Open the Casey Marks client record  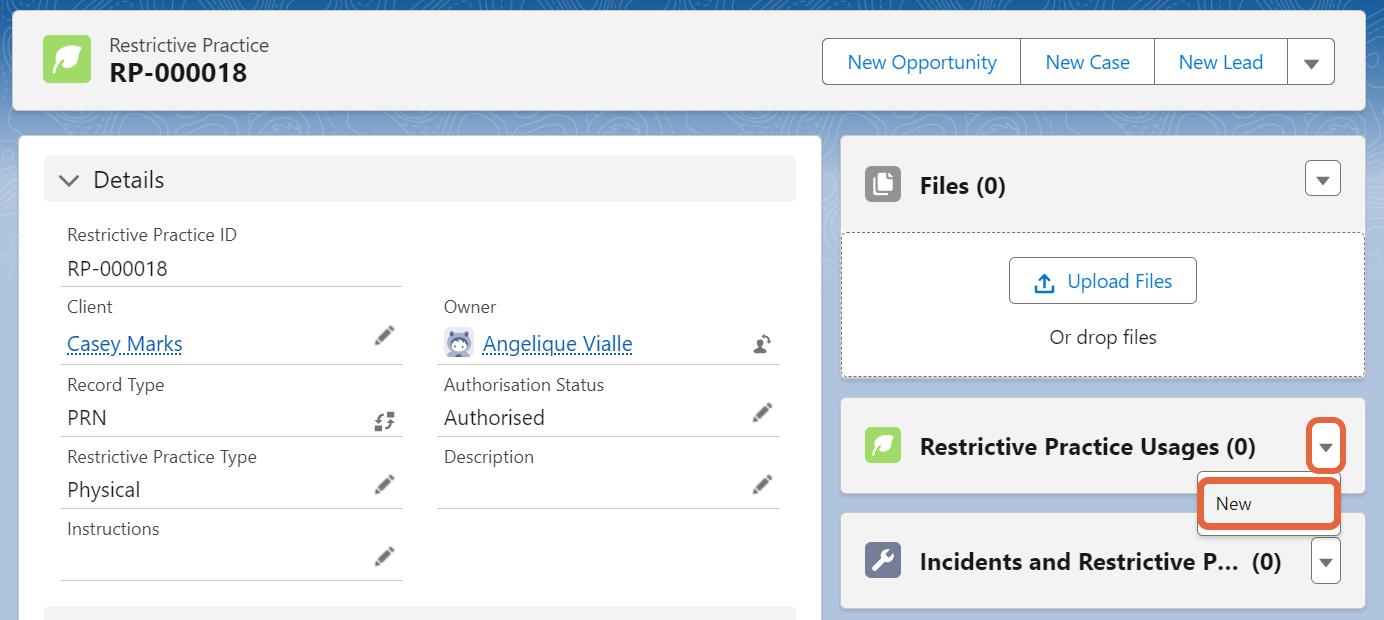pyautogui.click(x=124, y=343)
